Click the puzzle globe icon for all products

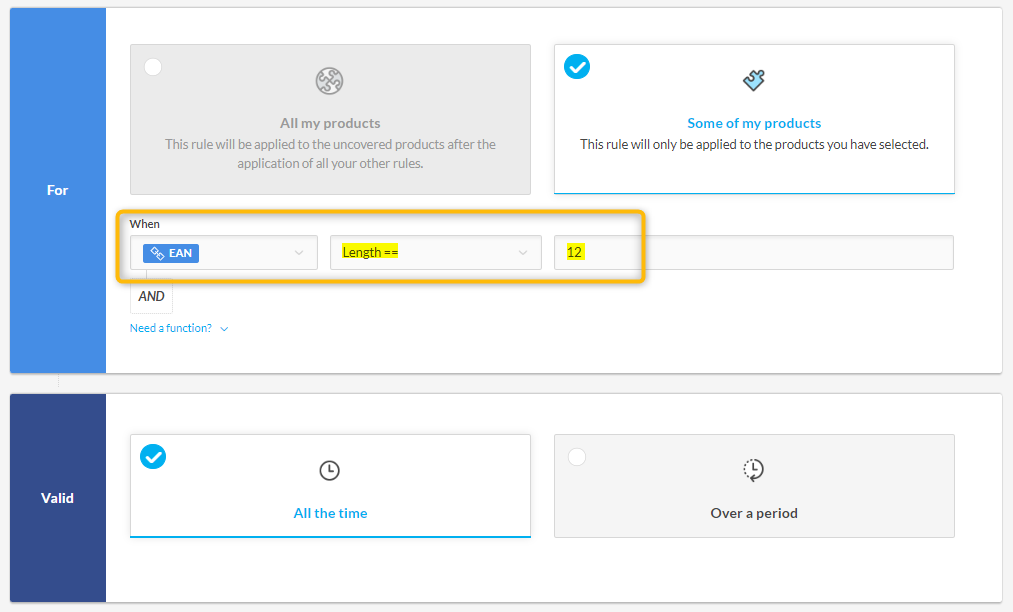click(x=330, y=81)
